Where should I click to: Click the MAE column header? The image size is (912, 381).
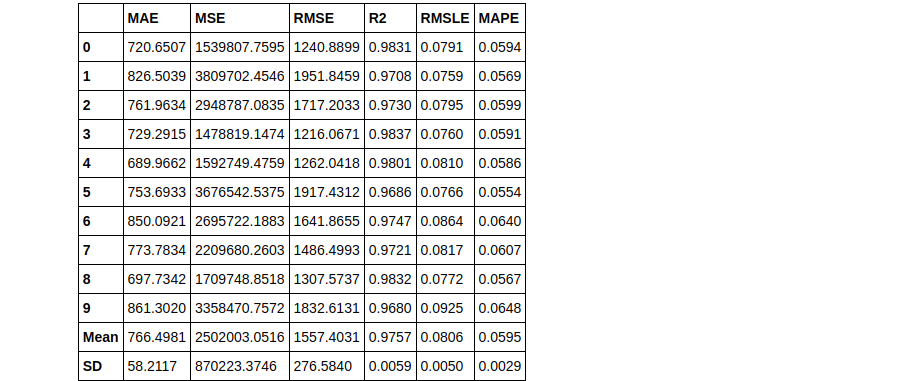pos(143,18)
